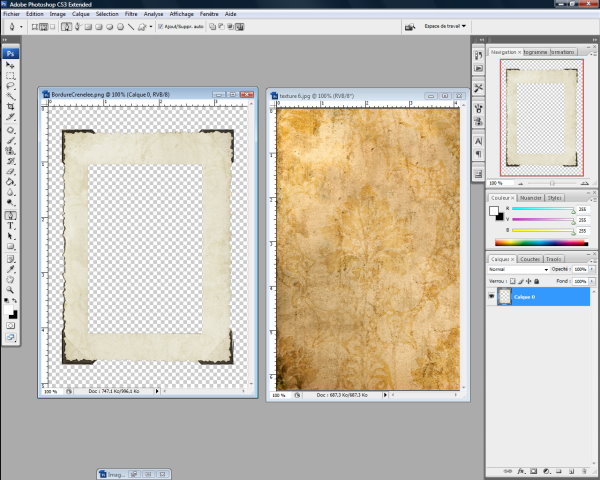Toggle Quick Mask mode in toolbox
600x480 pixels.
click(x=11, y=325)
